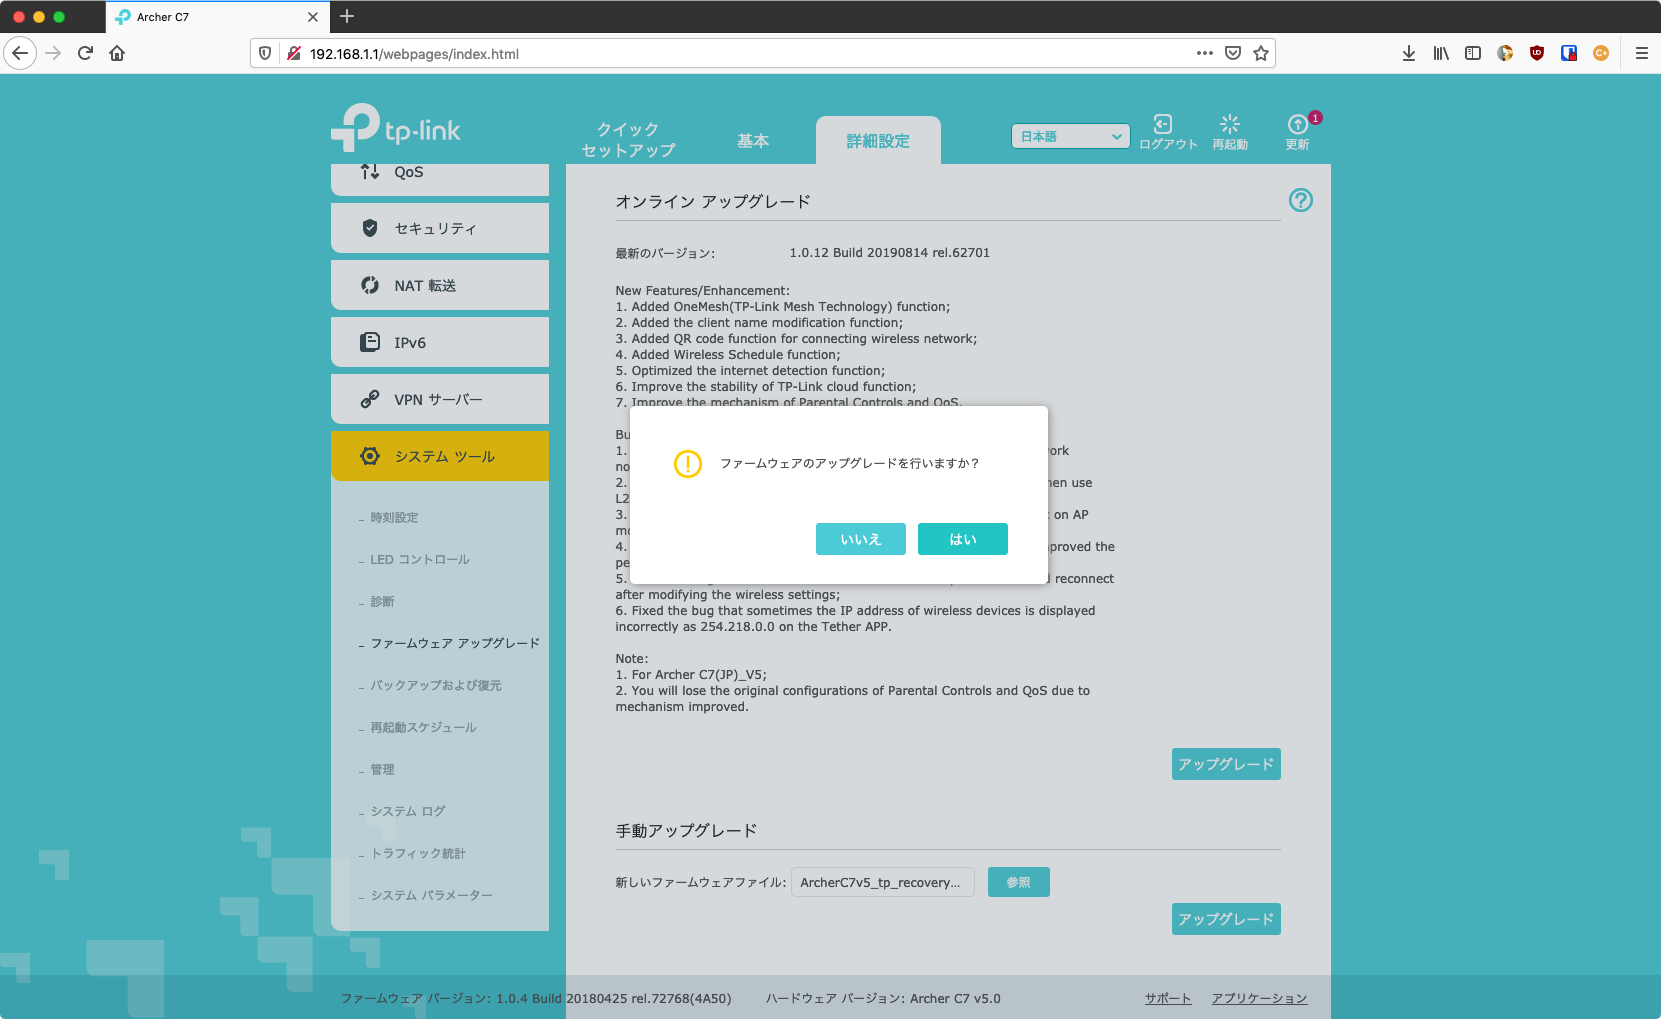Viewport: 1661px width, 1019px height.
Task: Click the tracking protection shield icon
Action: point(265,53)
